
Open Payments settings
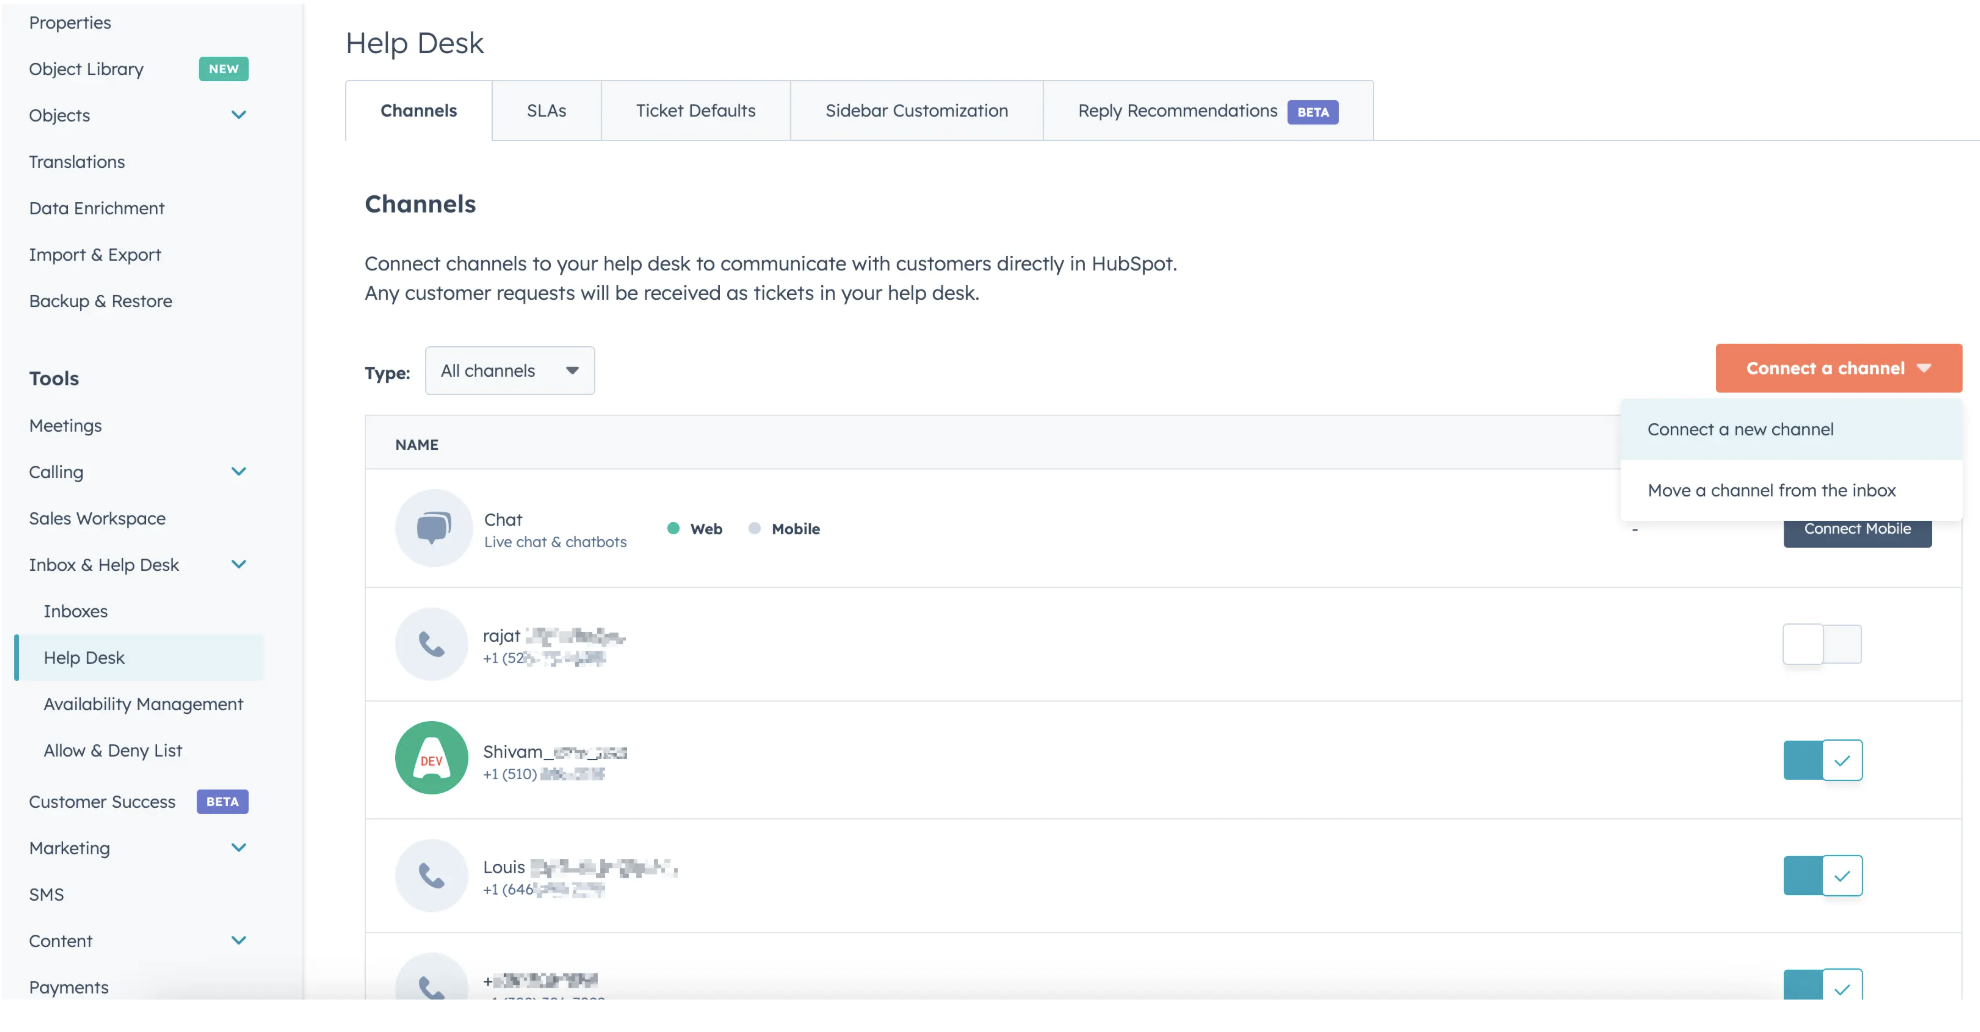click(x=69, y=988)
